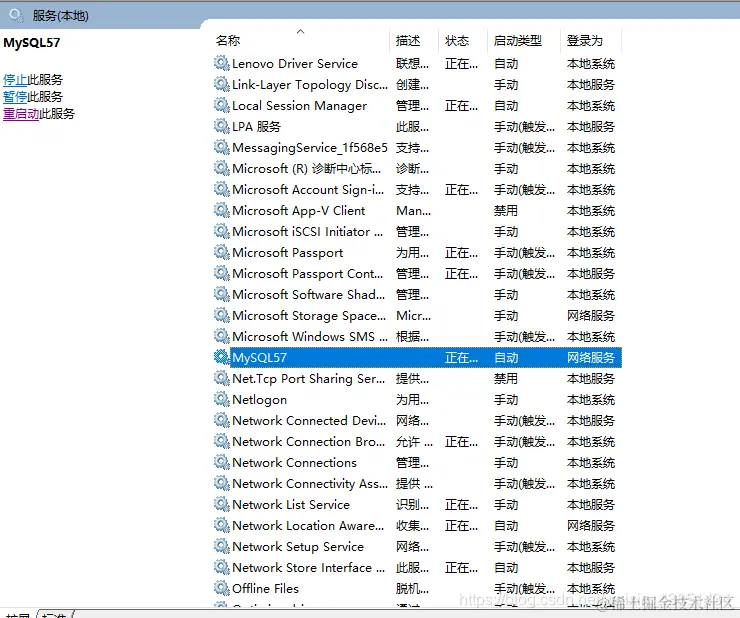Select Local Session Manager service name

pos(299,106)
